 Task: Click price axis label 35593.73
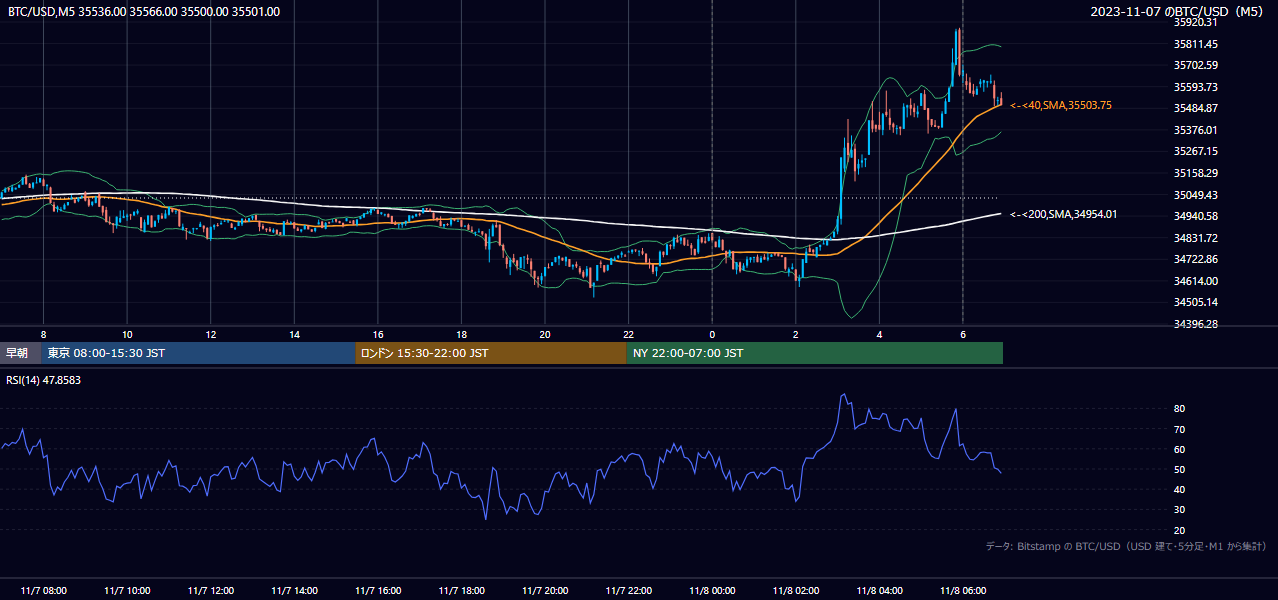1196,87
